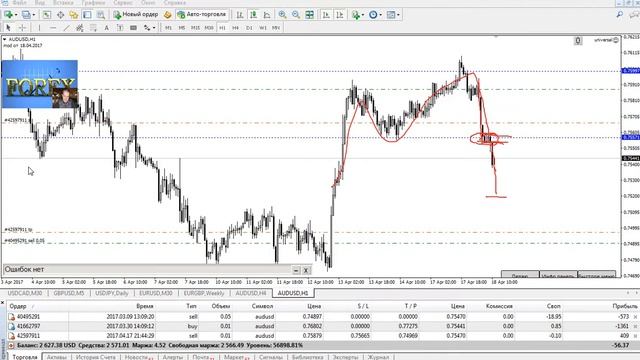Expand the Profiles dropdown arrow
Screen dimensions: 640x360
(33, 15)
